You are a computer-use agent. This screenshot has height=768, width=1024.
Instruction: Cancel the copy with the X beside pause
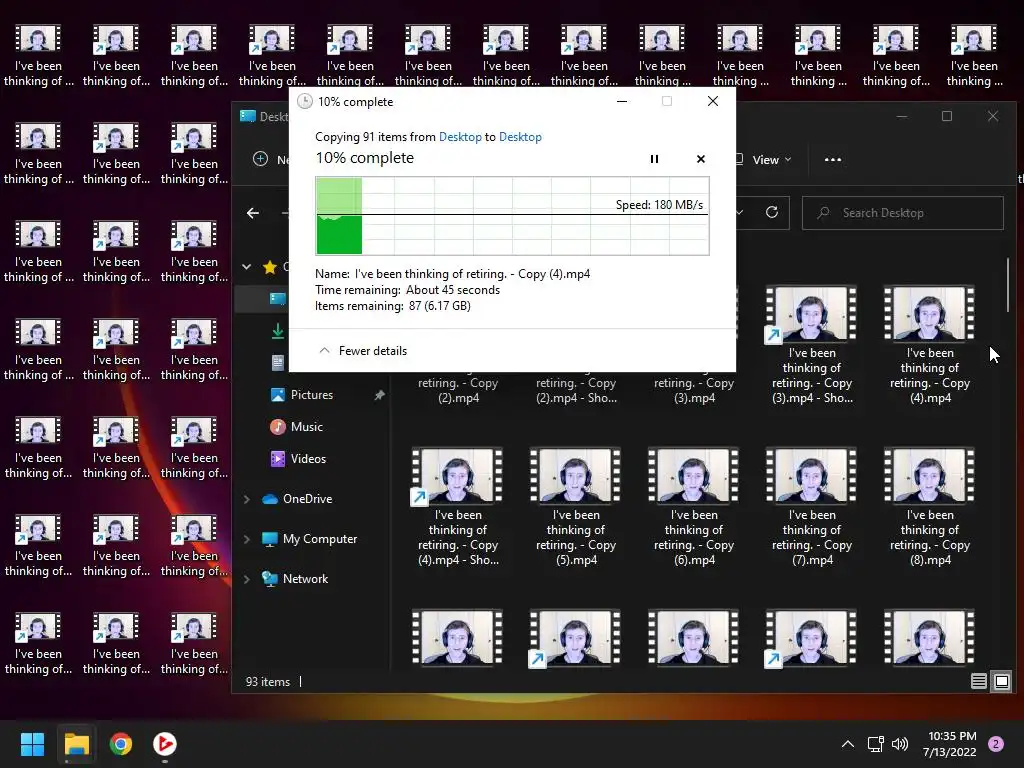click(701, 159)
